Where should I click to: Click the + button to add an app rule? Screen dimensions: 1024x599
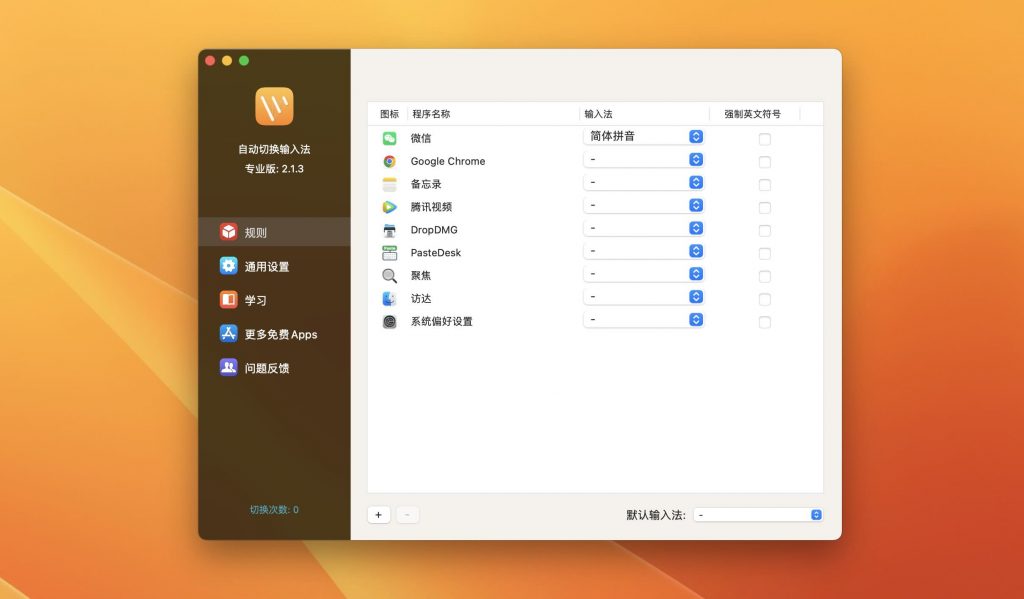tap(378, 514)
